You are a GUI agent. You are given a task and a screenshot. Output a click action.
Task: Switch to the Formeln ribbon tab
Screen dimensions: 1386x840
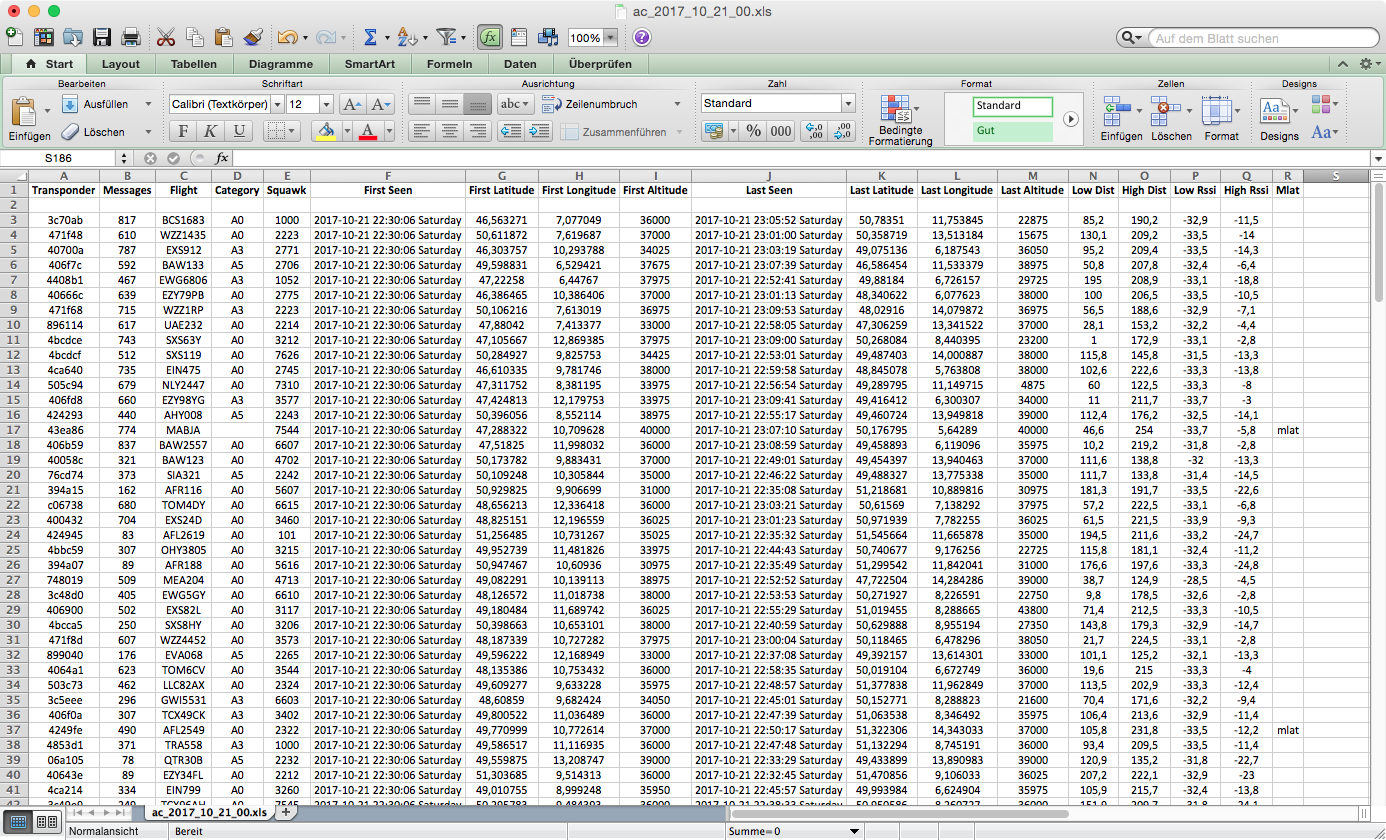[x=449, y=64]
